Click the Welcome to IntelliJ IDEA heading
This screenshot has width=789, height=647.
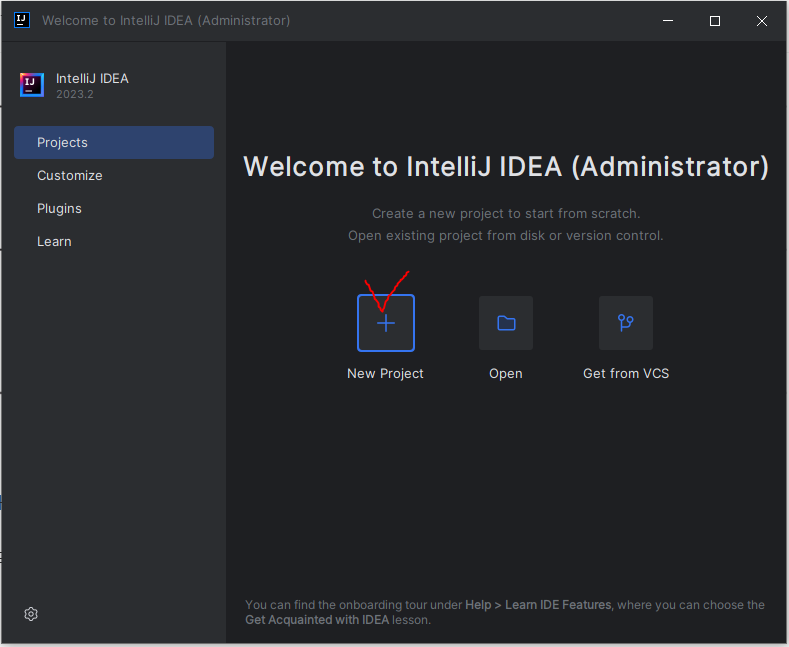(x=506, y=167)
